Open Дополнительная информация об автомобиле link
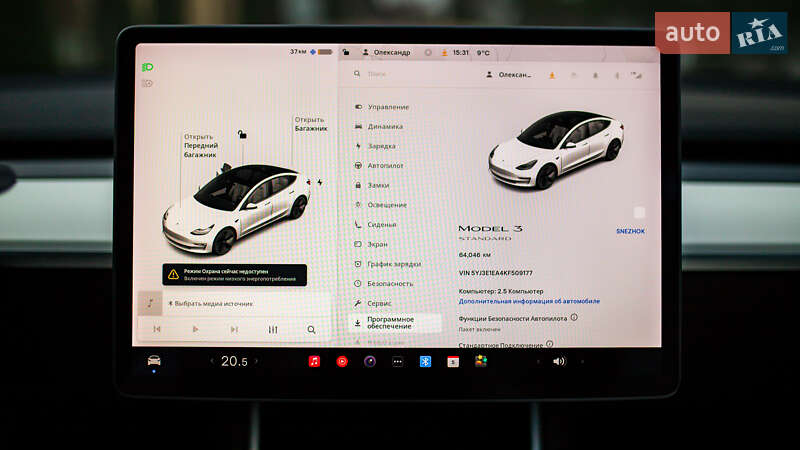 pos(529,301)
